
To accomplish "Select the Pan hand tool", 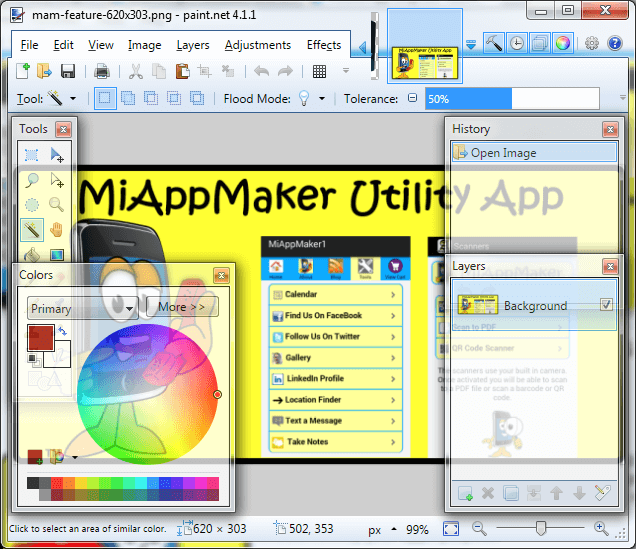I will [x=57, y=230].
